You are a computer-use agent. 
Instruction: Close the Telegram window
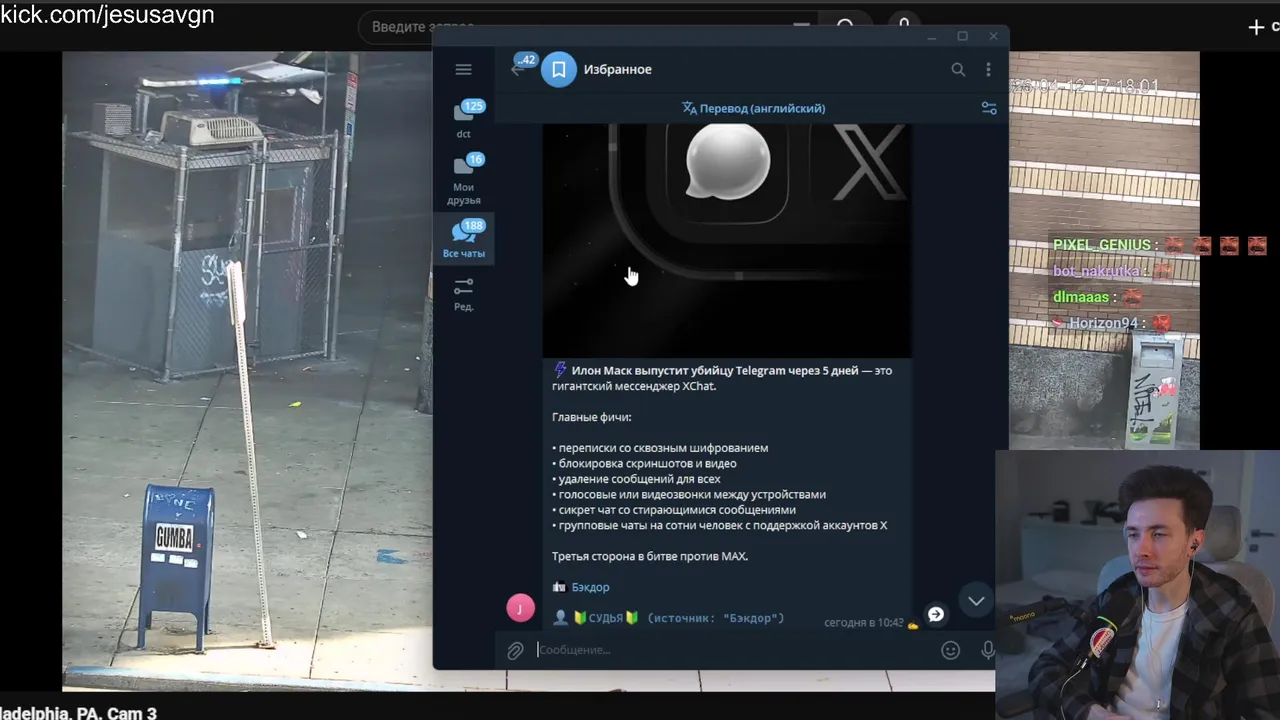click(x=993, y=36)
